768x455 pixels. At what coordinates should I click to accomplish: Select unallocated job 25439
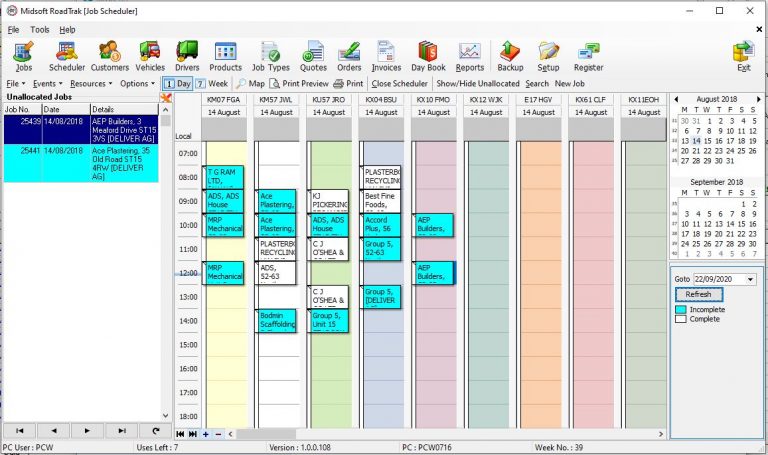81,130
